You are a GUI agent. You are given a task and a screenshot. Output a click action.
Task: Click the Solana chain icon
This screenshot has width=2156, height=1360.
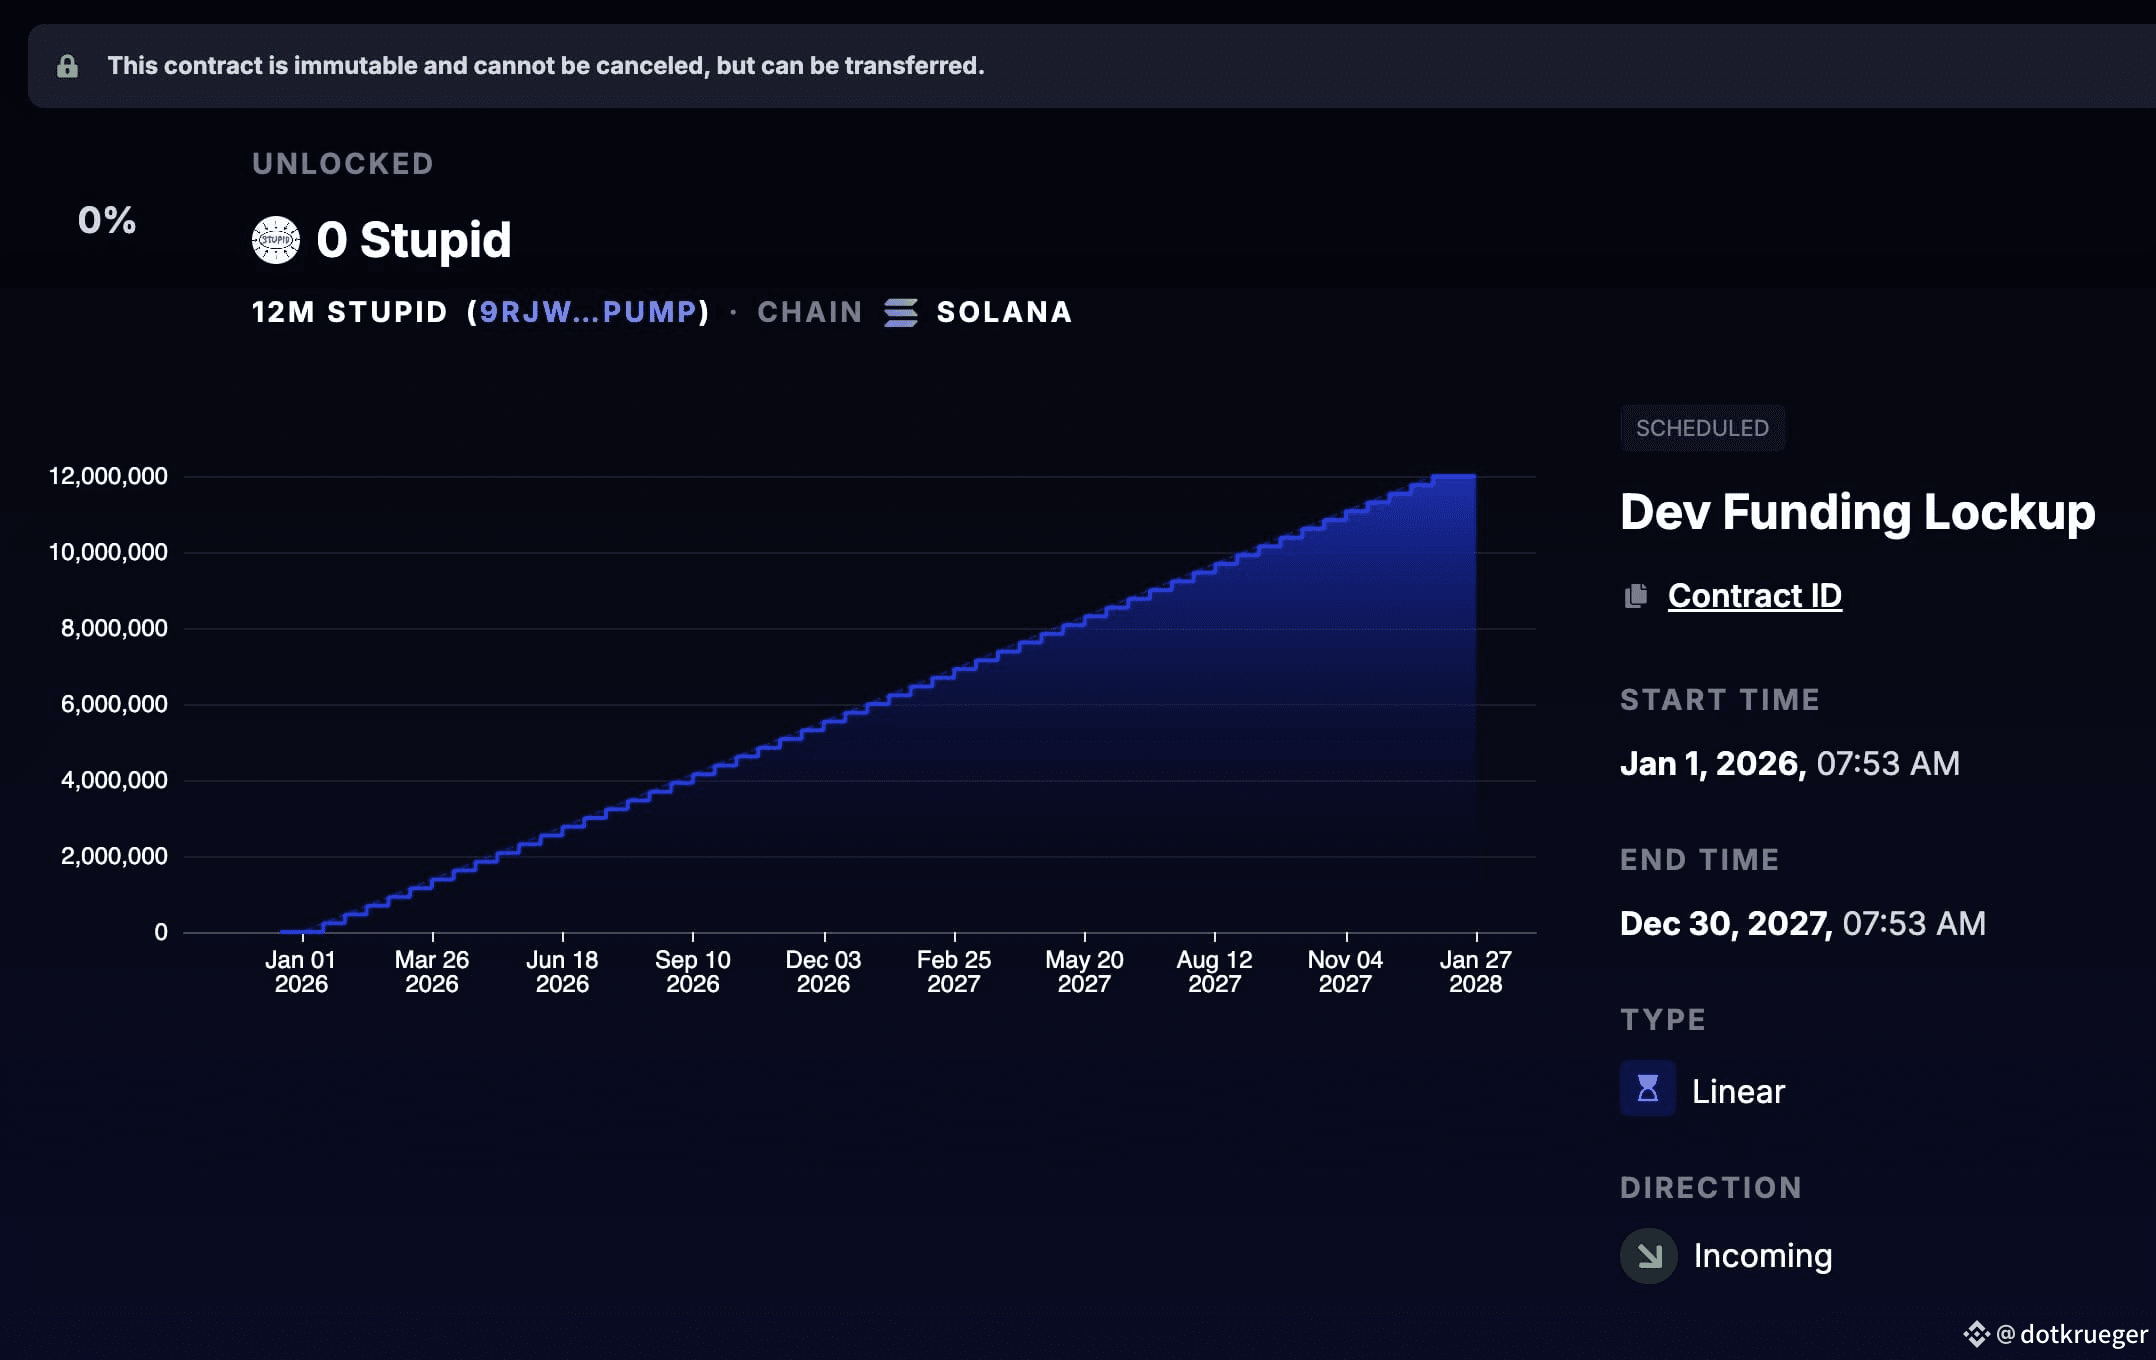901,313
